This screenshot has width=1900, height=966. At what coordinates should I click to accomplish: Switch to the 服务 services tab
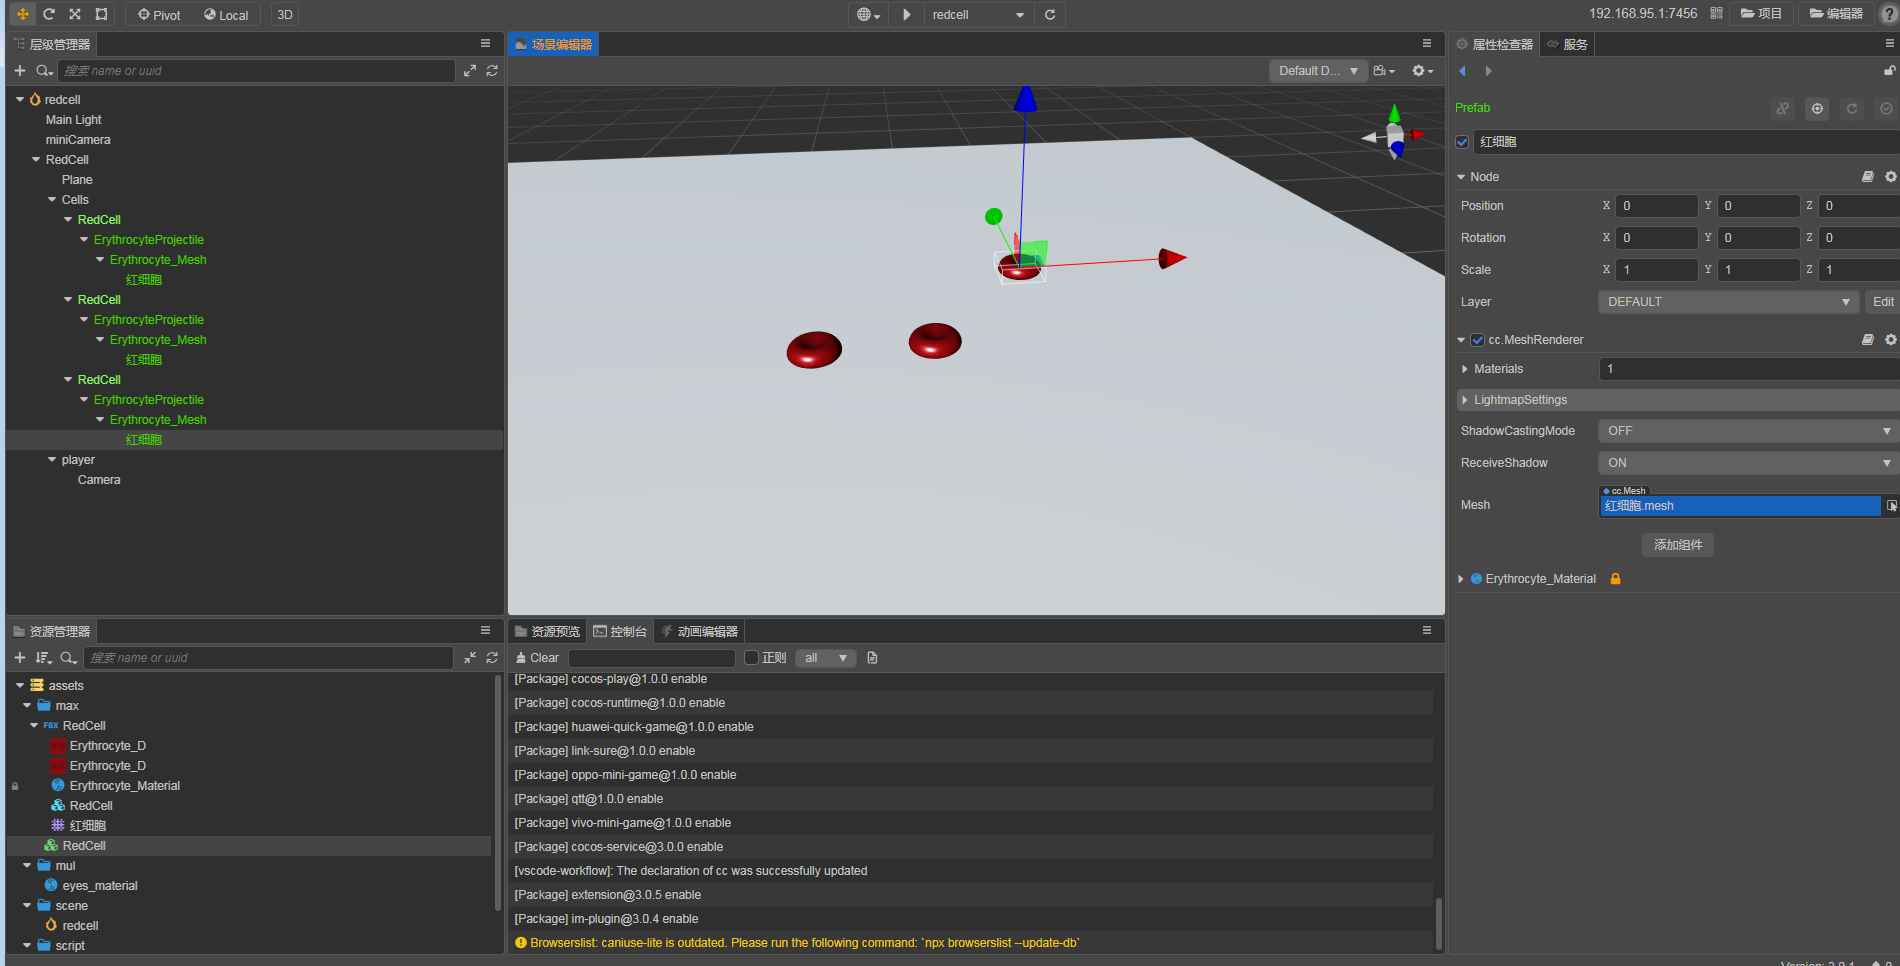point(1567,44)
